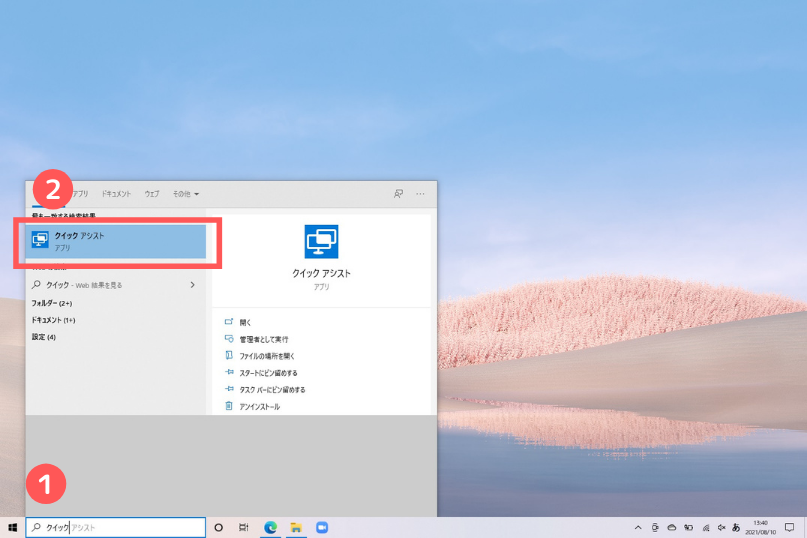The height and width of the screenshot is (538, 807).
Task: Open the three-dot options menu in search panel
Action: 420,194
